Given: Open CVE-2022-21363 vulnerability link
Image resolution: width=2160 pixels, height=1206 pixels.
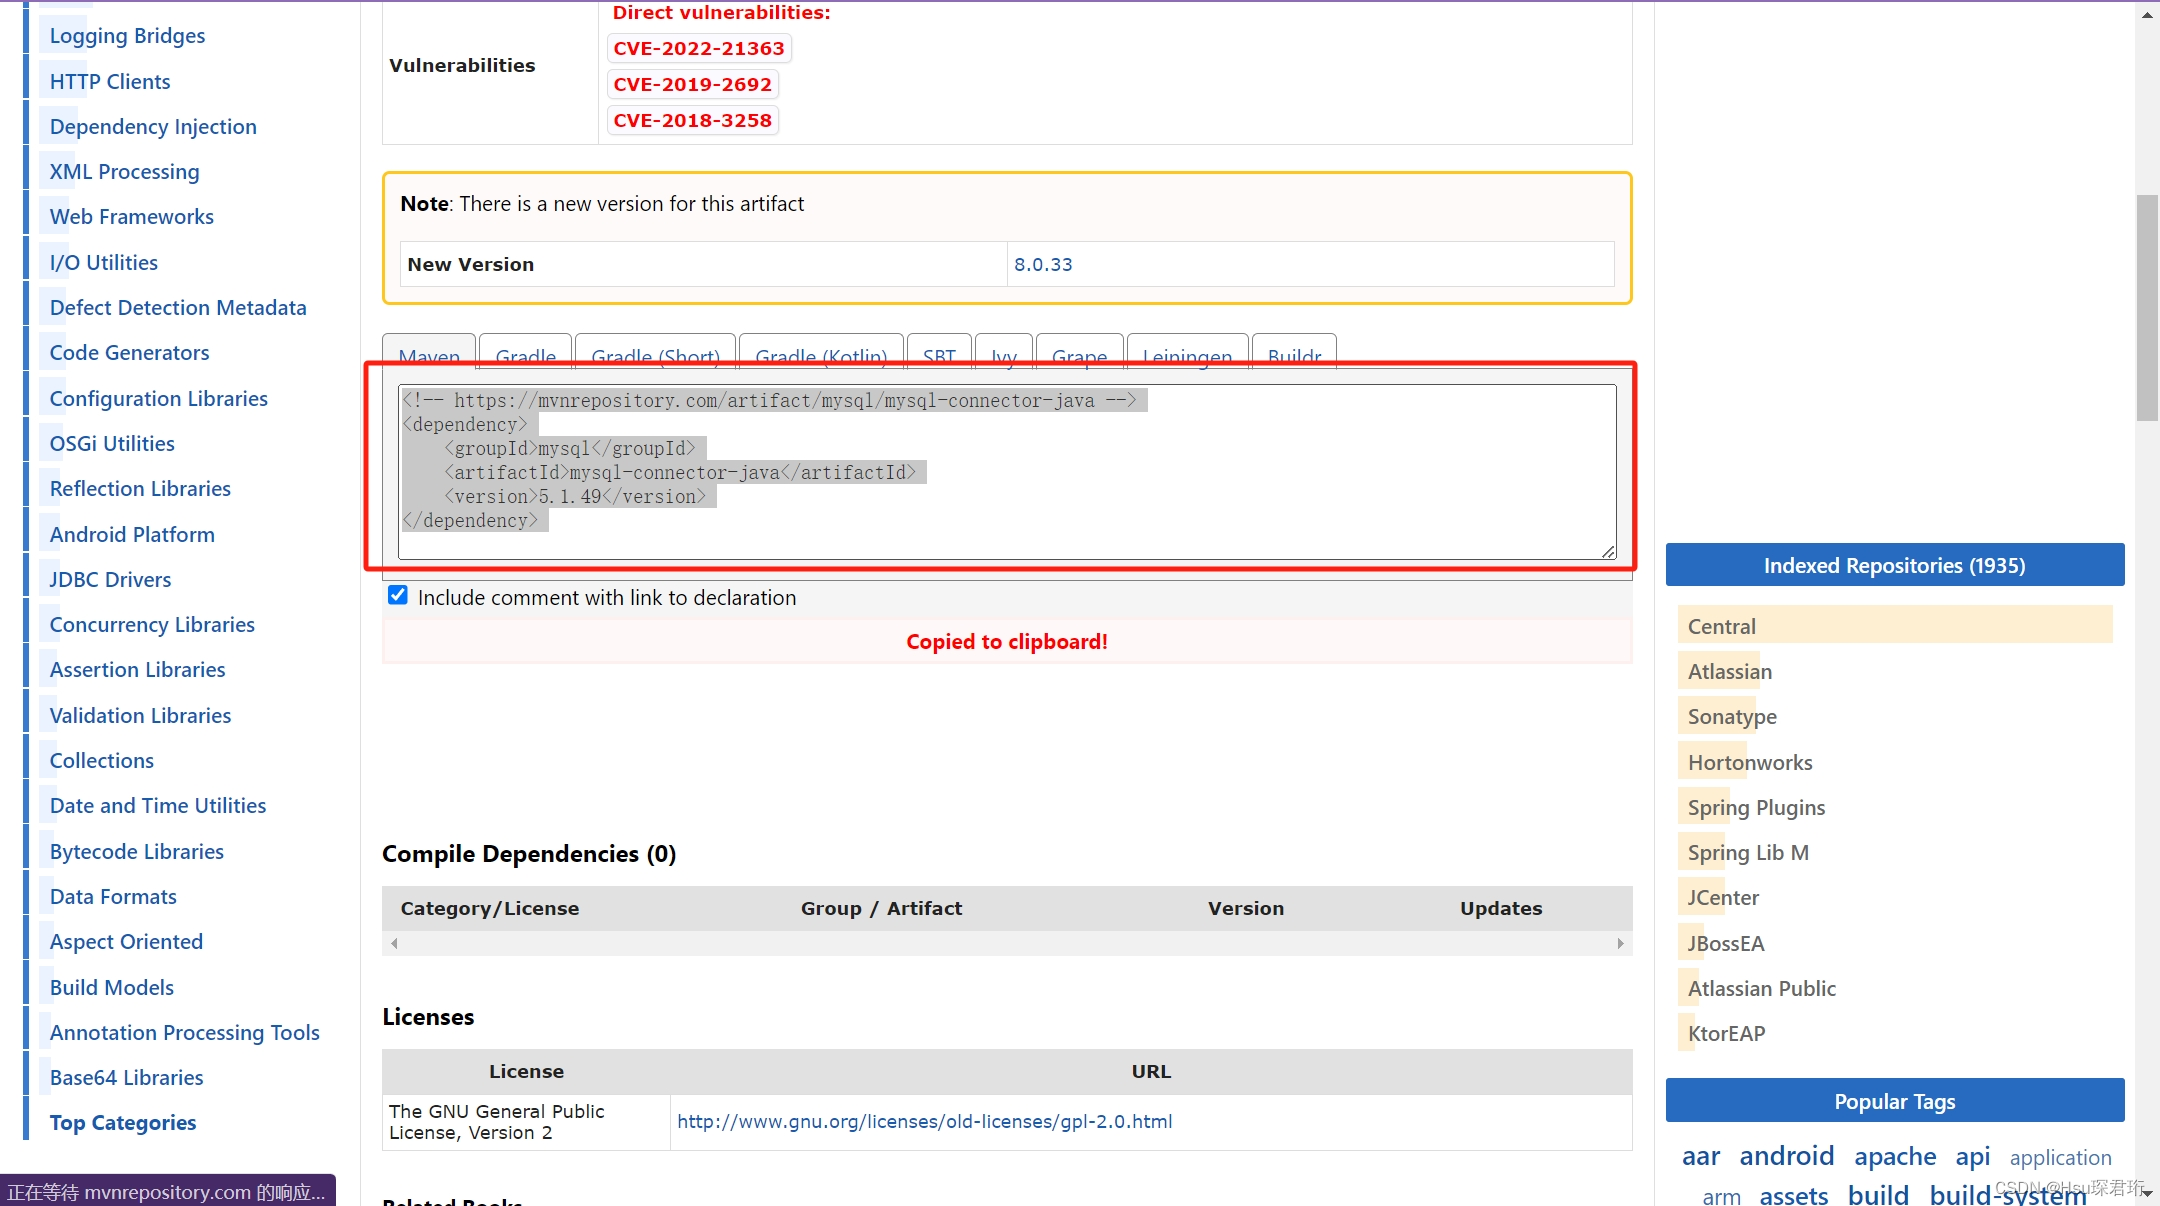Looking at the screenshot, I should coord(699,48).
